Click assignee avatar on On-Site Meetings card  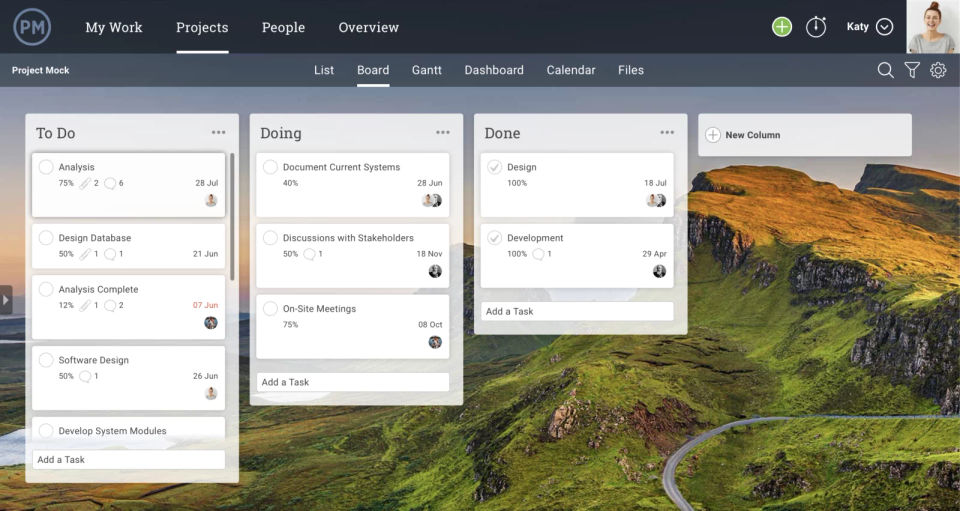click(x=435, y=342)
